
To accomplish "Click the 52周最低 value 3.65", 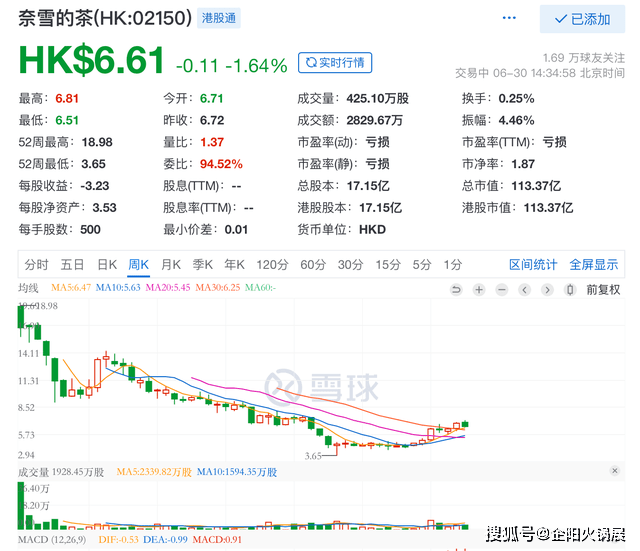I will (93, 164).
